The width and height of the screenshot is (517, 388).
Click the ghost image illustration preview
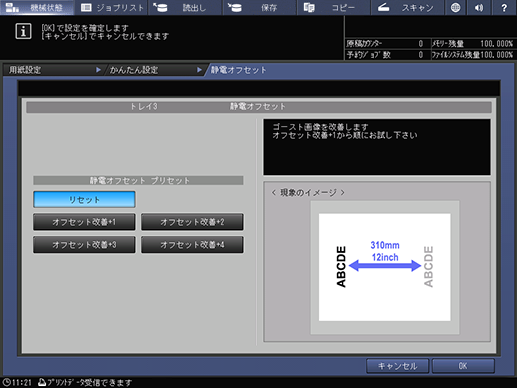(x=385, y=267)
